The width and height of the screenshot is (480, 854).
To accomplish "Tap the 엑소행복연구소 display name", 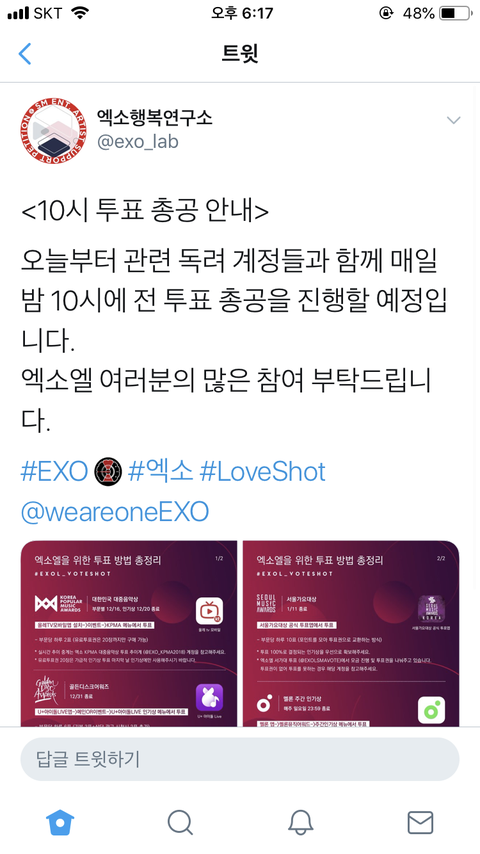I will [155, 117].
